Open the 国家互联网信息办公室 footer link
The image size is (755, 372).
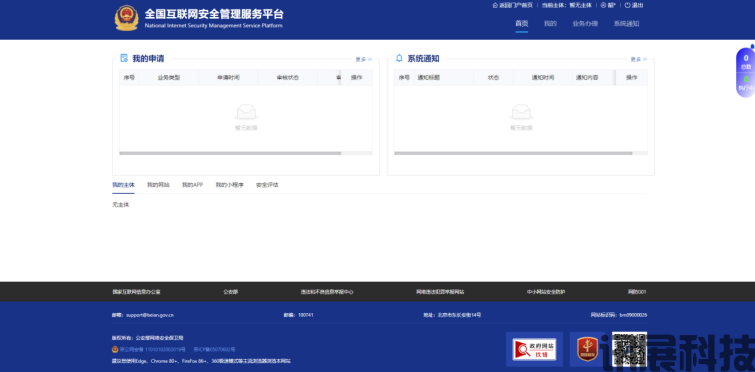point(136,292)
